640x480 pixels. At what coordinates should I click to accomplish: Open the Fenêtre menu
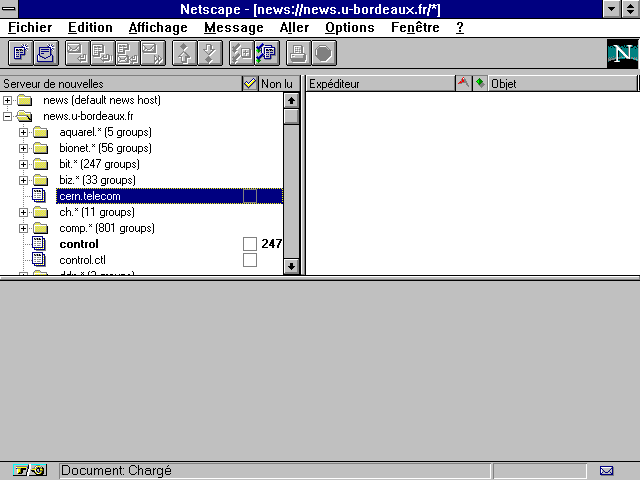click(x=415, y=27)
